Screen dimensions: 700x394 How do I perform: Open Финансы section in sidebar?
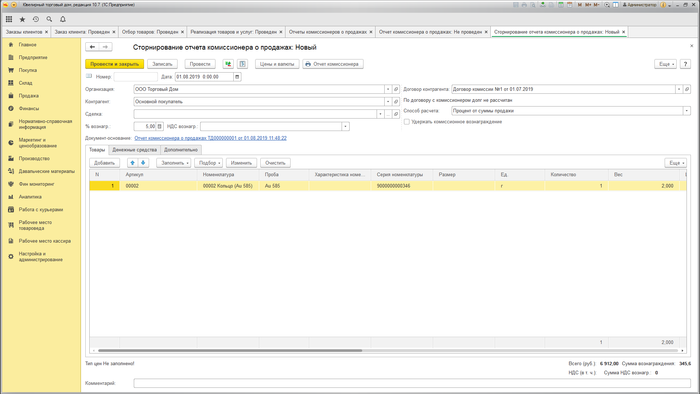point(29,108)
